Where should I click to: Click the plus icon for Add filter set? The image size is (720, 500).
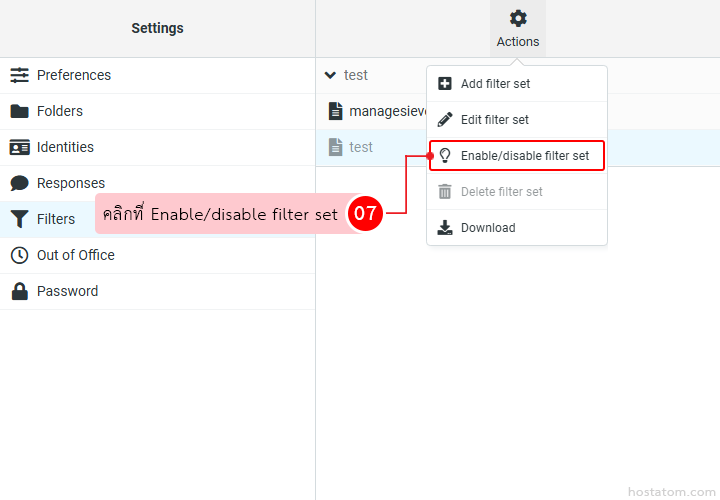[x=445, y=84]
